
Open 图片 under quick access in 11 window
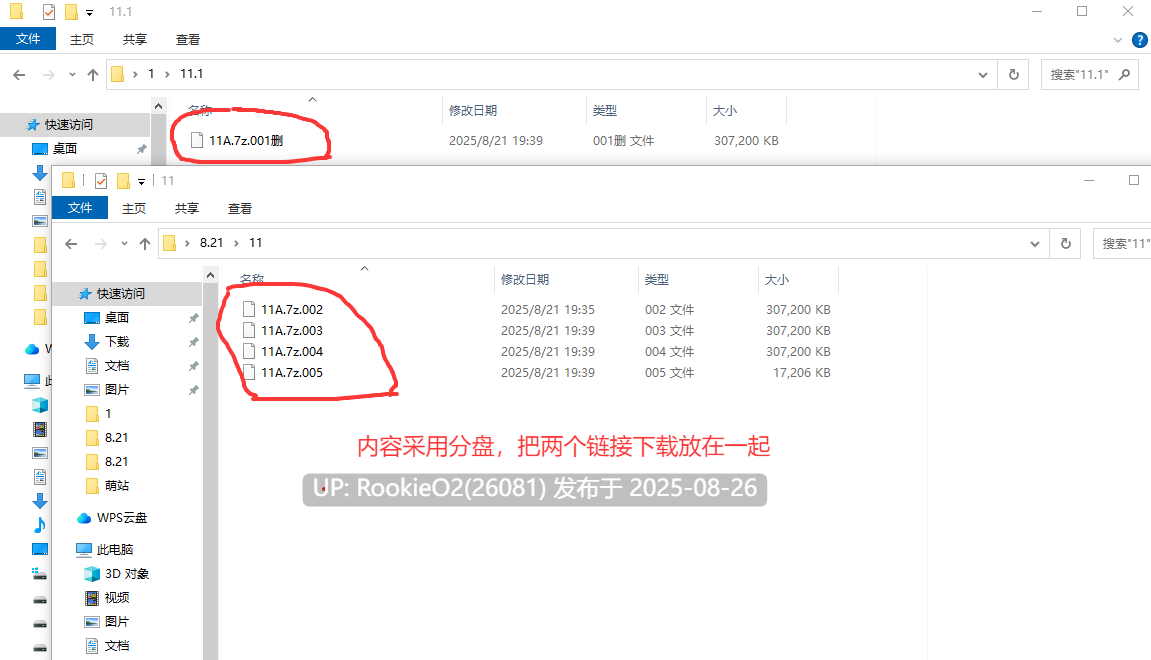117,390
